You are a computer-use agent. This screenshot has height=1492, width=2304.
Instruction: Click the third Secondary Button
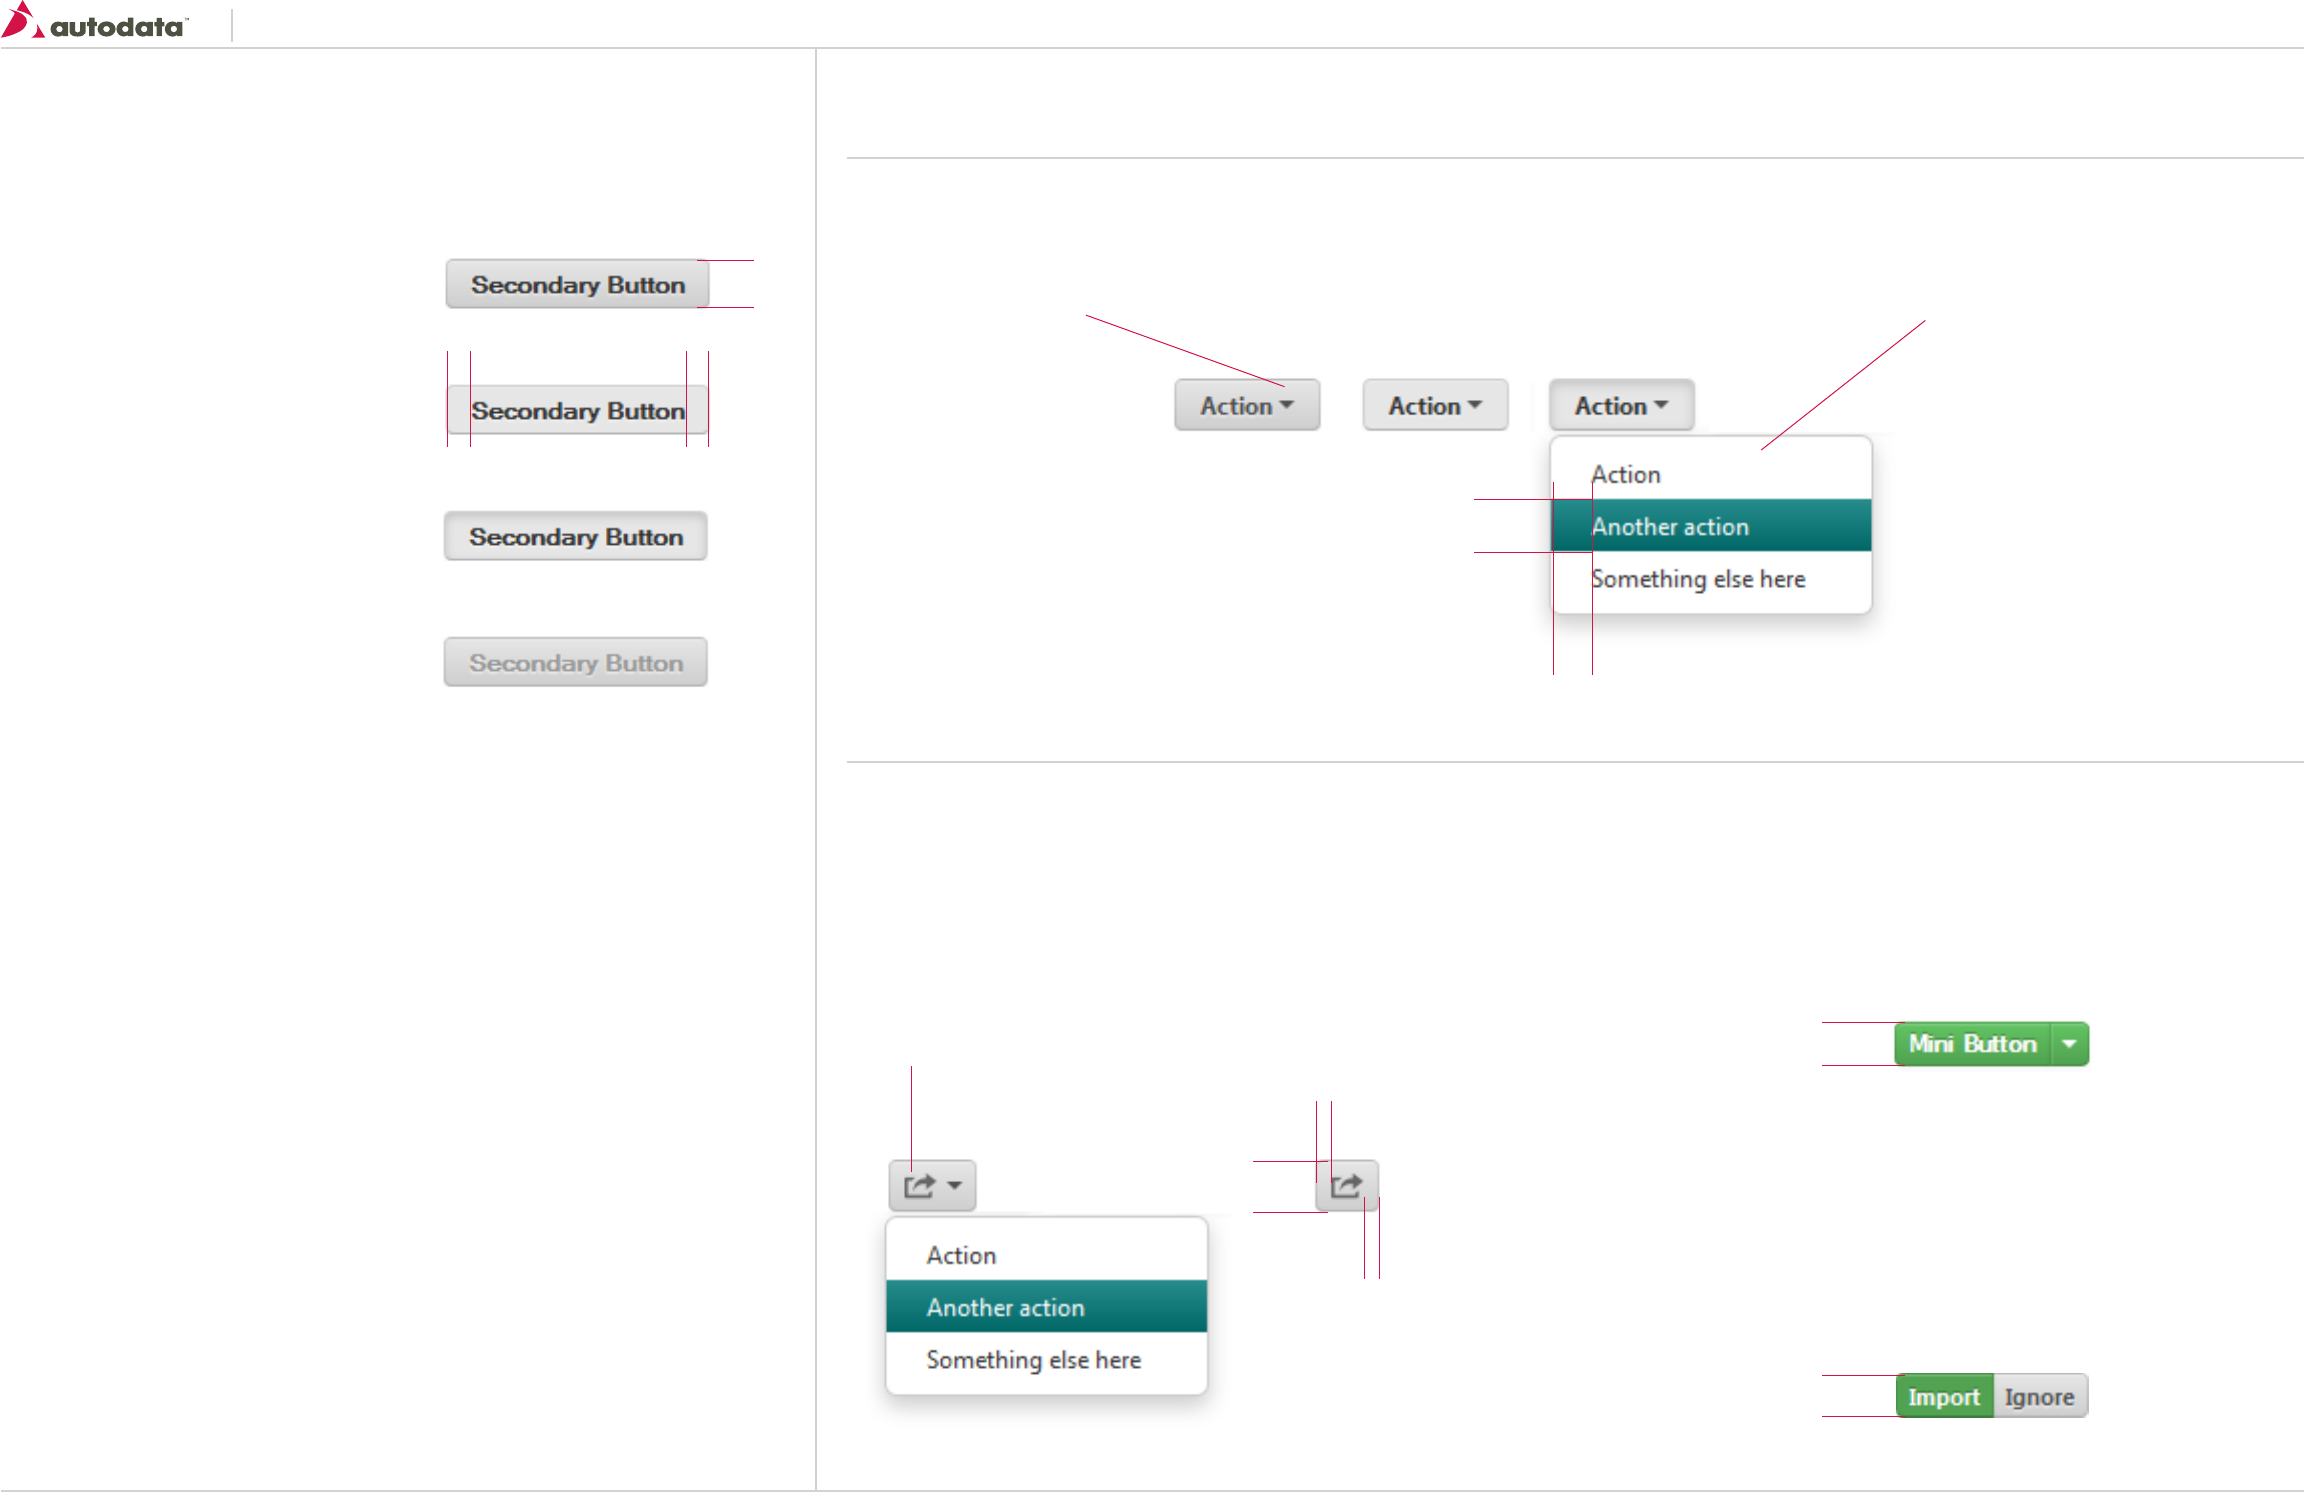click(575, 537)
